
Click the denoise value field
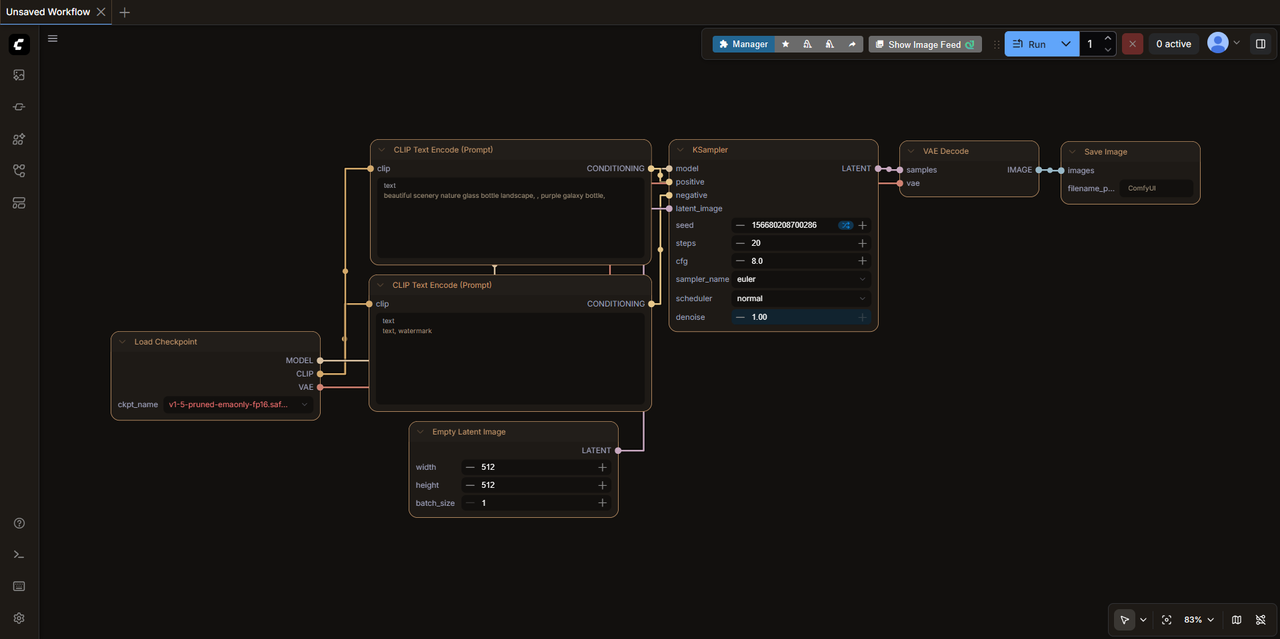[801, 317]
